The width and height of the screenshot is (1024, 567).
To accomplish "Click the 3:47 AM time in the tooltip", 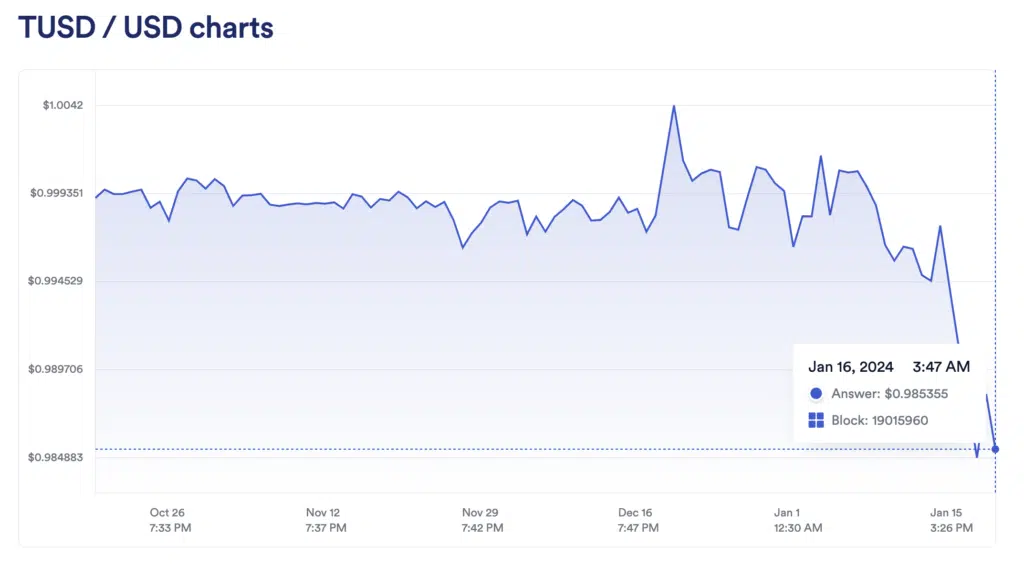I will tap(941, 367).
